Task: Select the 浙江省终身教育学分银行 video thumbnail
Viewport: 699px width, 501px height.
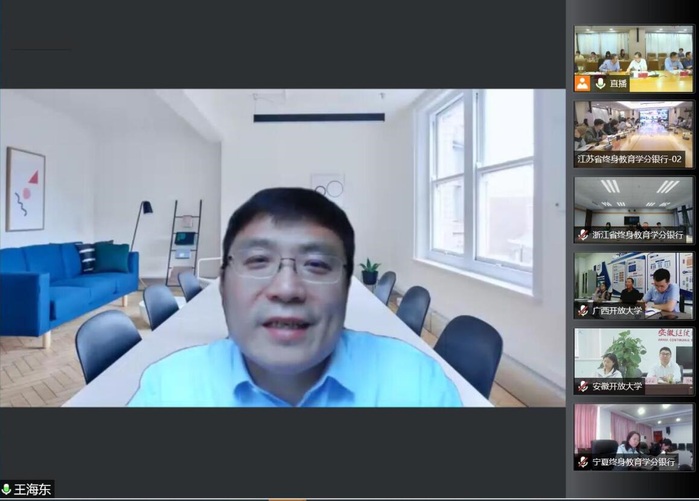Action: tap(633, 203)
